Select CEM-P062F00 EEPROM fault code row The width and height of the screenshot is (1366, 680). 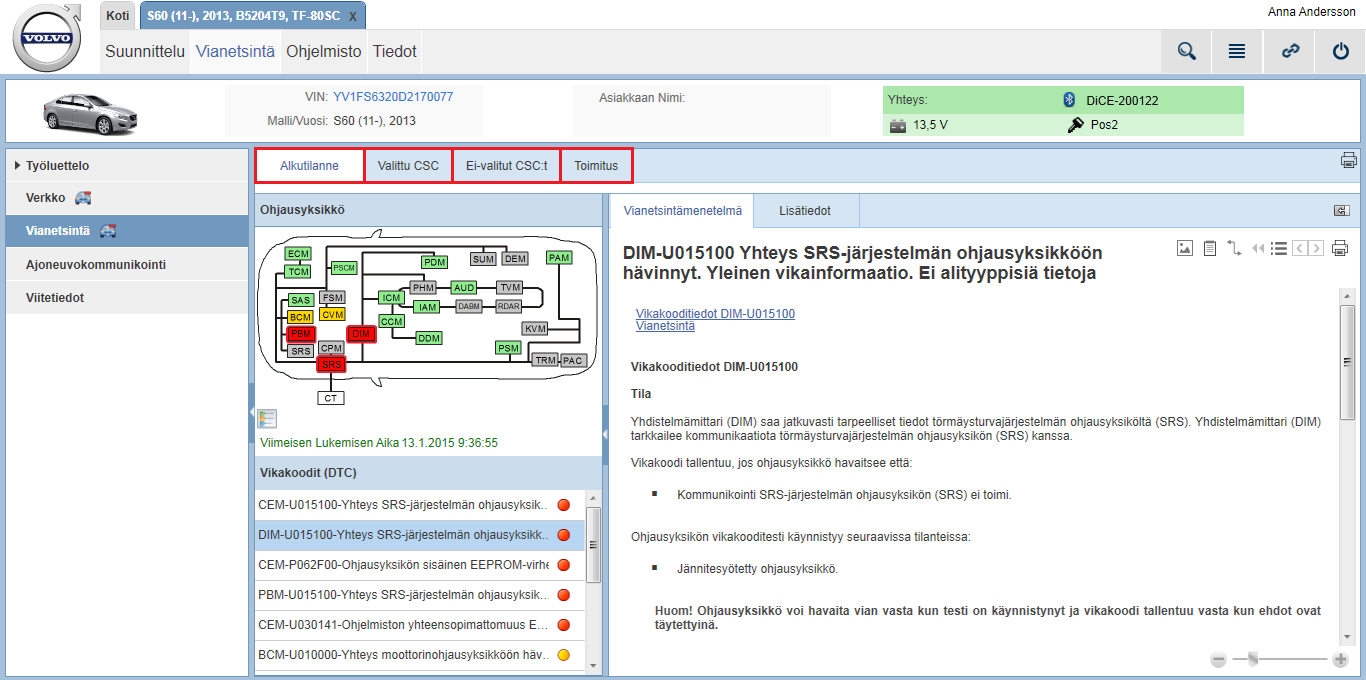pos(419,565)
